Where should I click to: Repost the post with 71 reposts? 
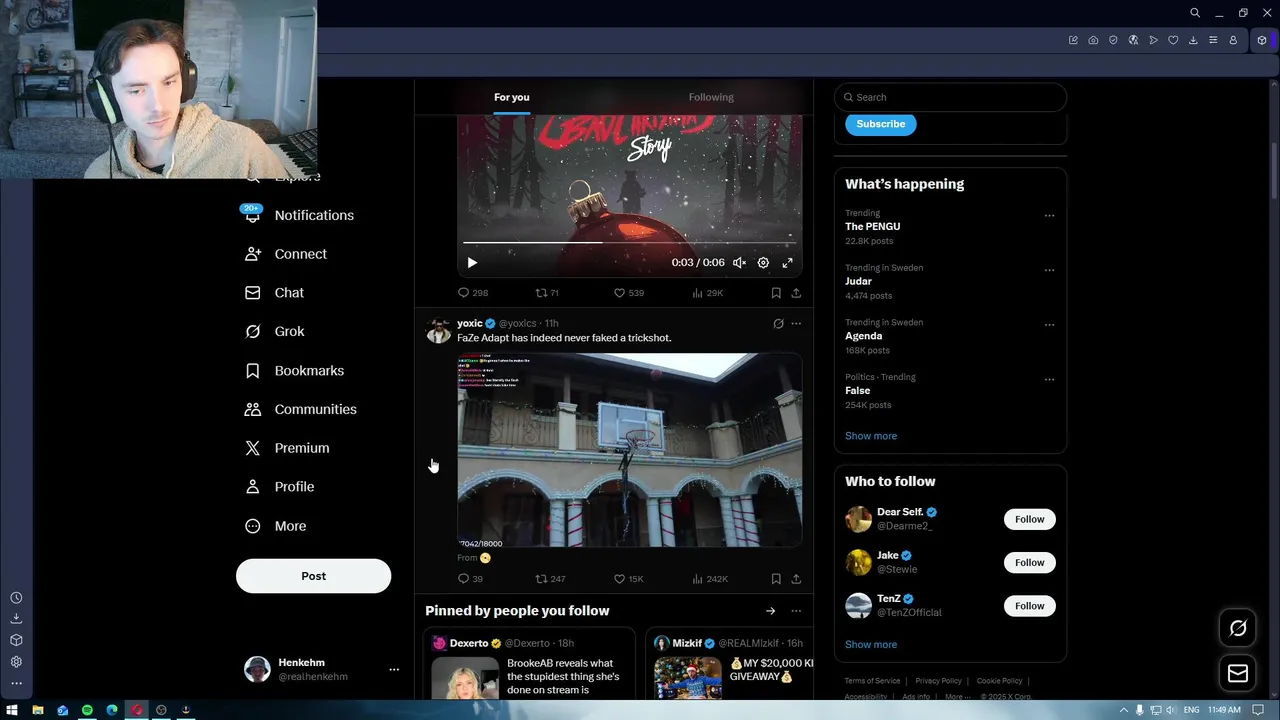547,293
